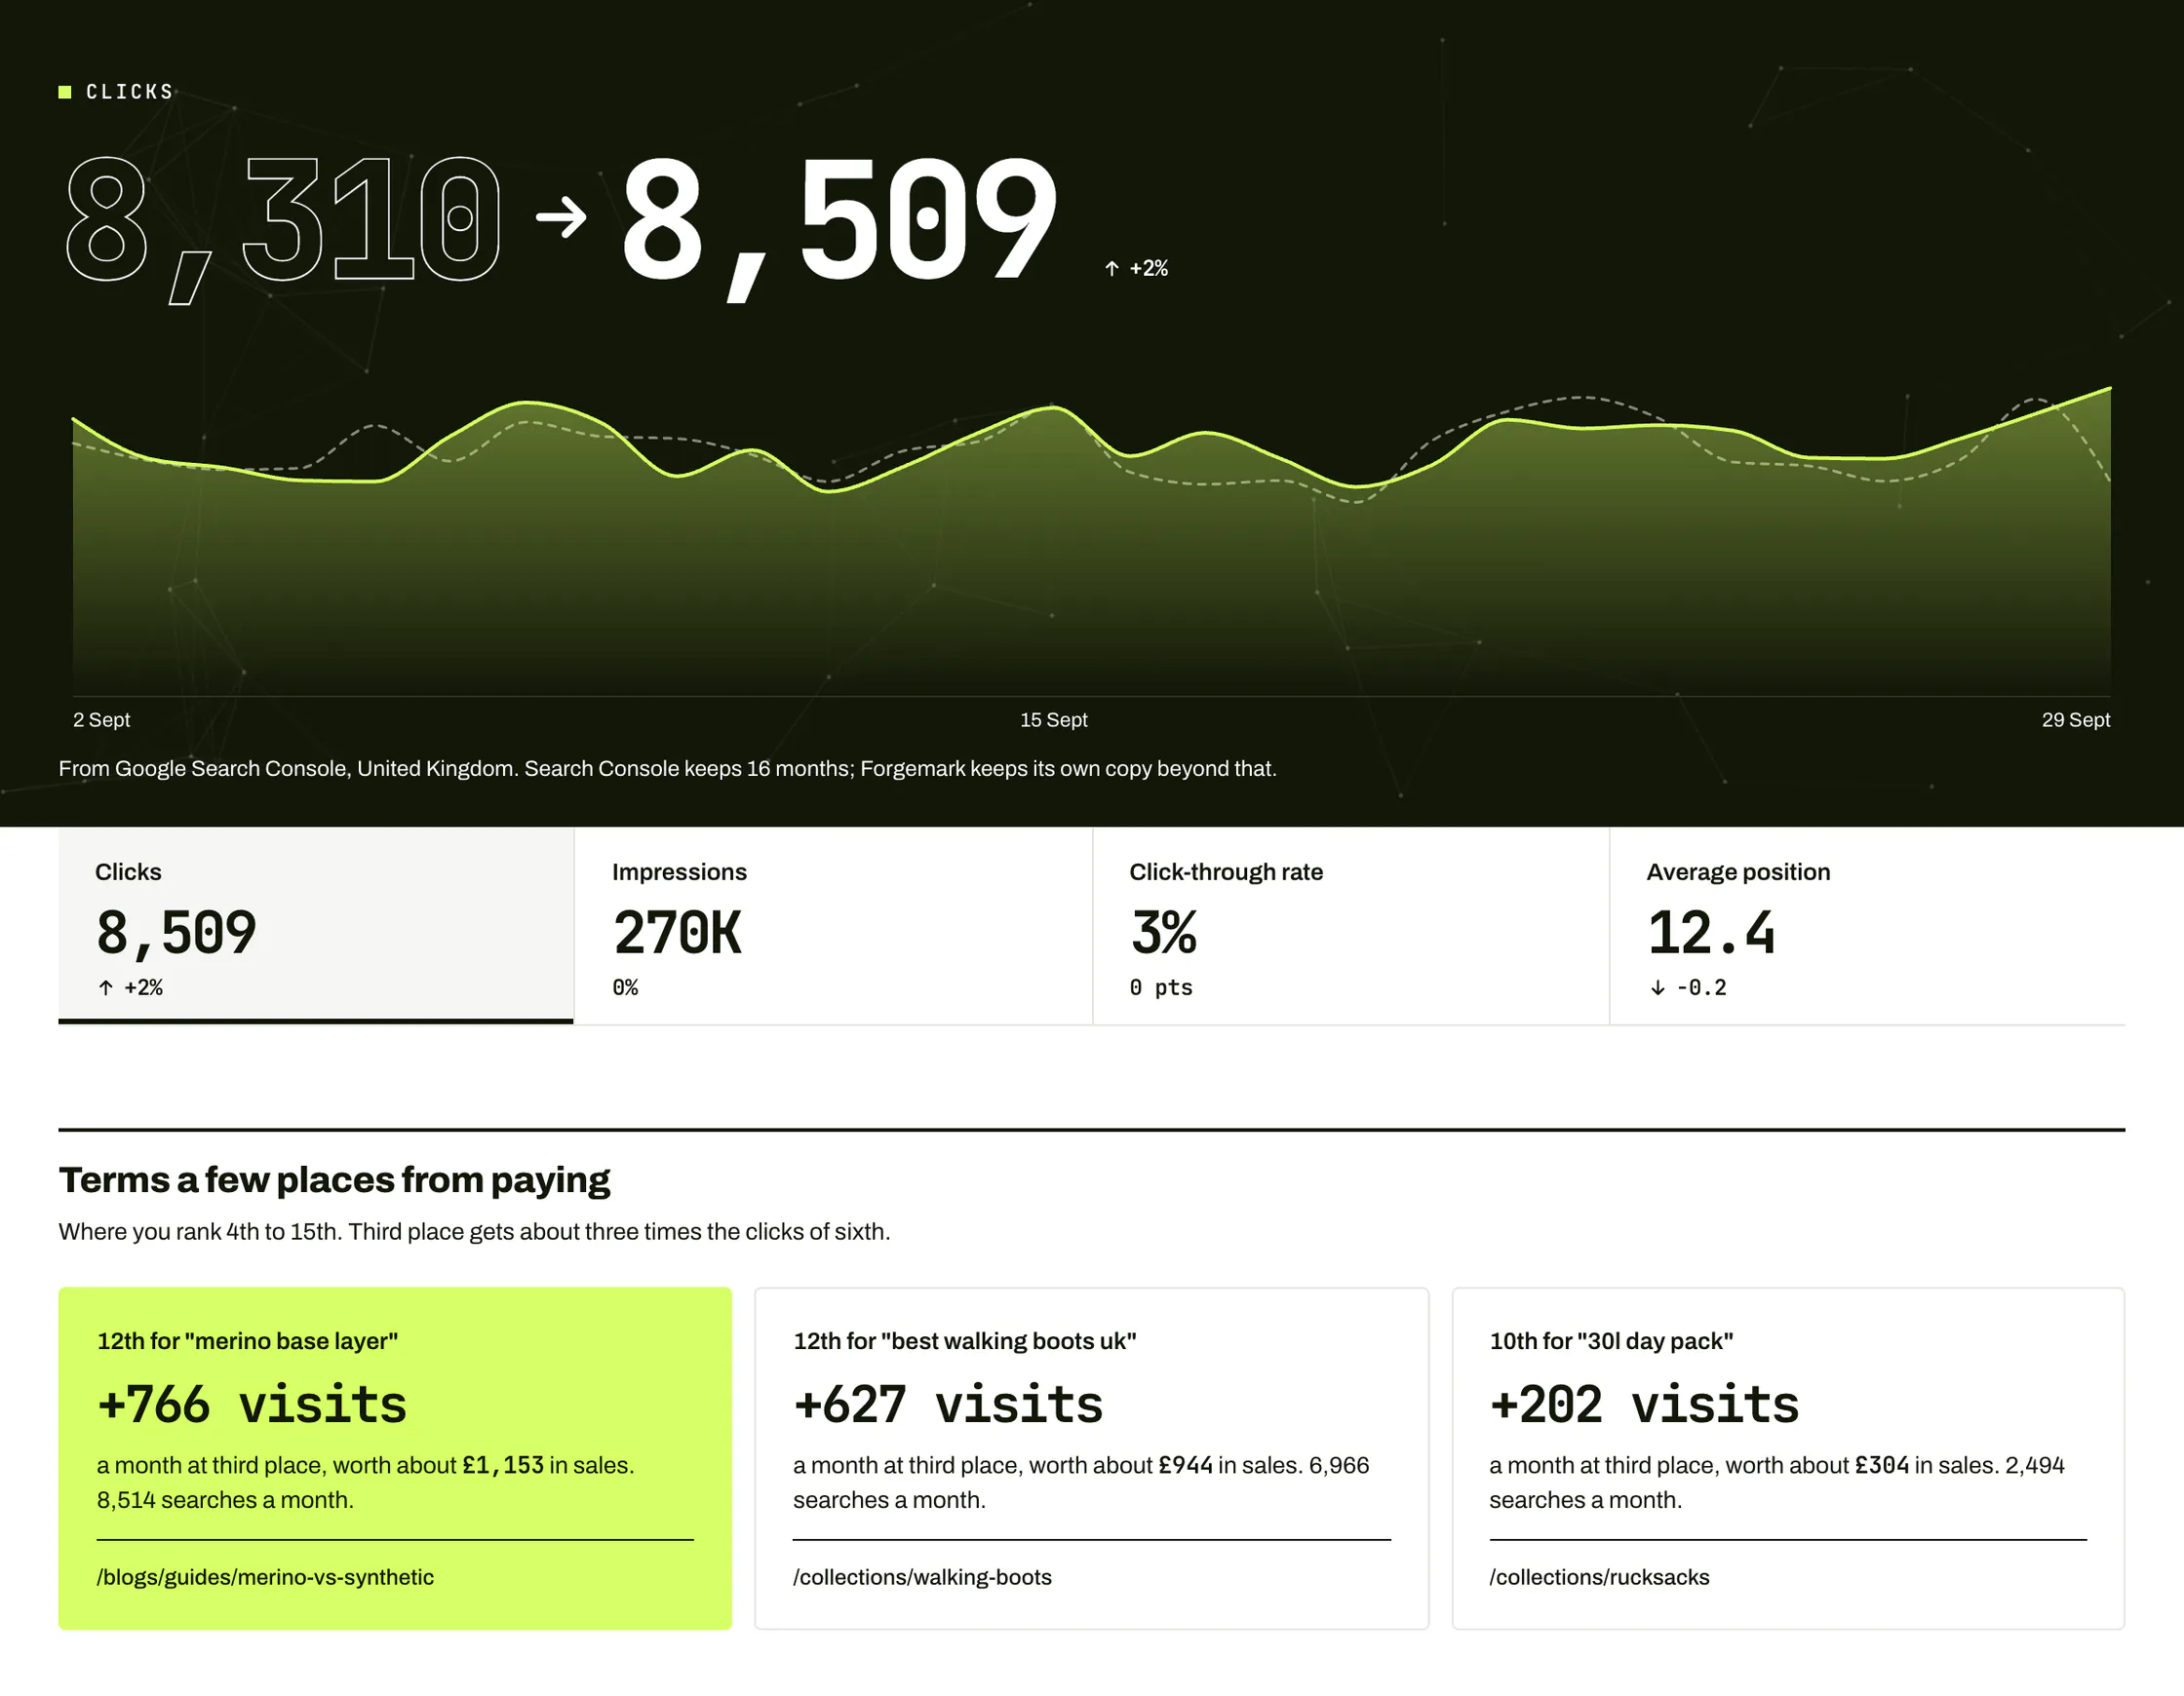Click the £304 sales estimate
Viewport: 2184px width, 1696px height.
(1882, 1466)
